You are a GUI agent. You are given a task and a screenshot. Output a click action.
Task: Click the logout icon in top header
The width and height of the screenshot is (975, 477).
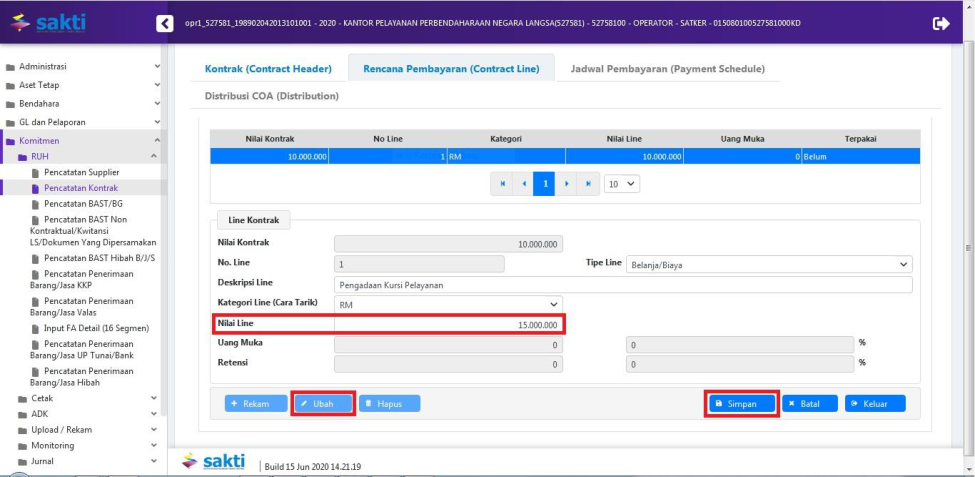940,23
